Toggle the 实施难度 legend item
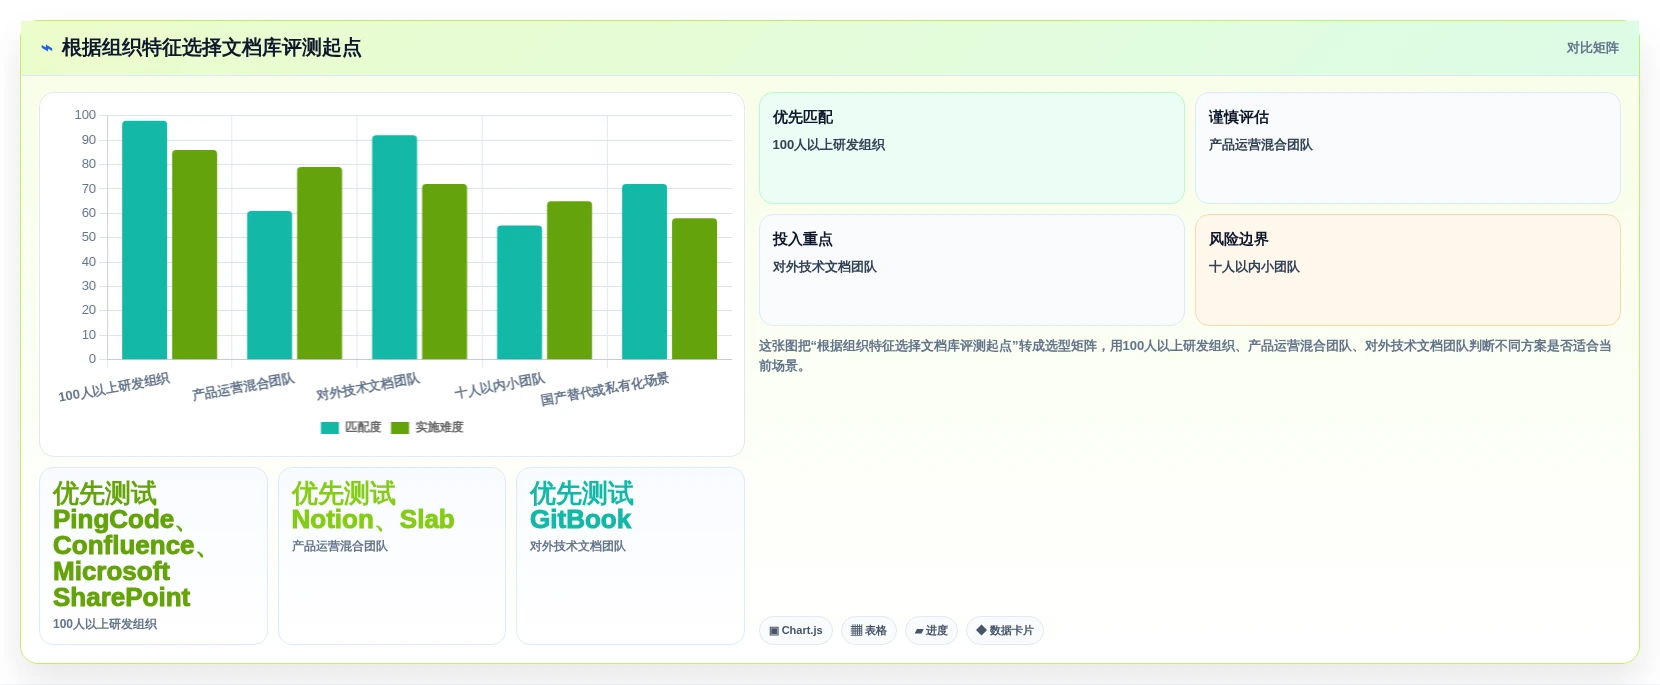 click(427, 427)
